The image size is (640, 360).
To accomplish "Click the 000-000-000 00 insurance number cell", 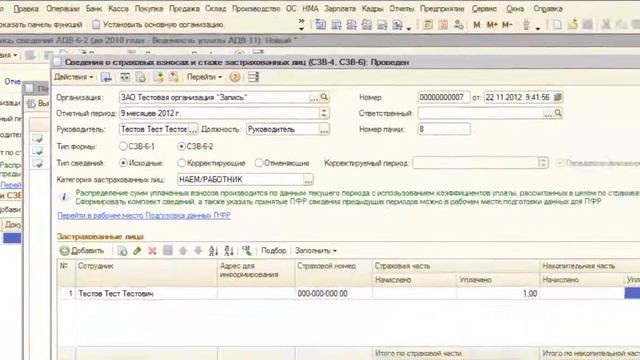I will 333,293.
